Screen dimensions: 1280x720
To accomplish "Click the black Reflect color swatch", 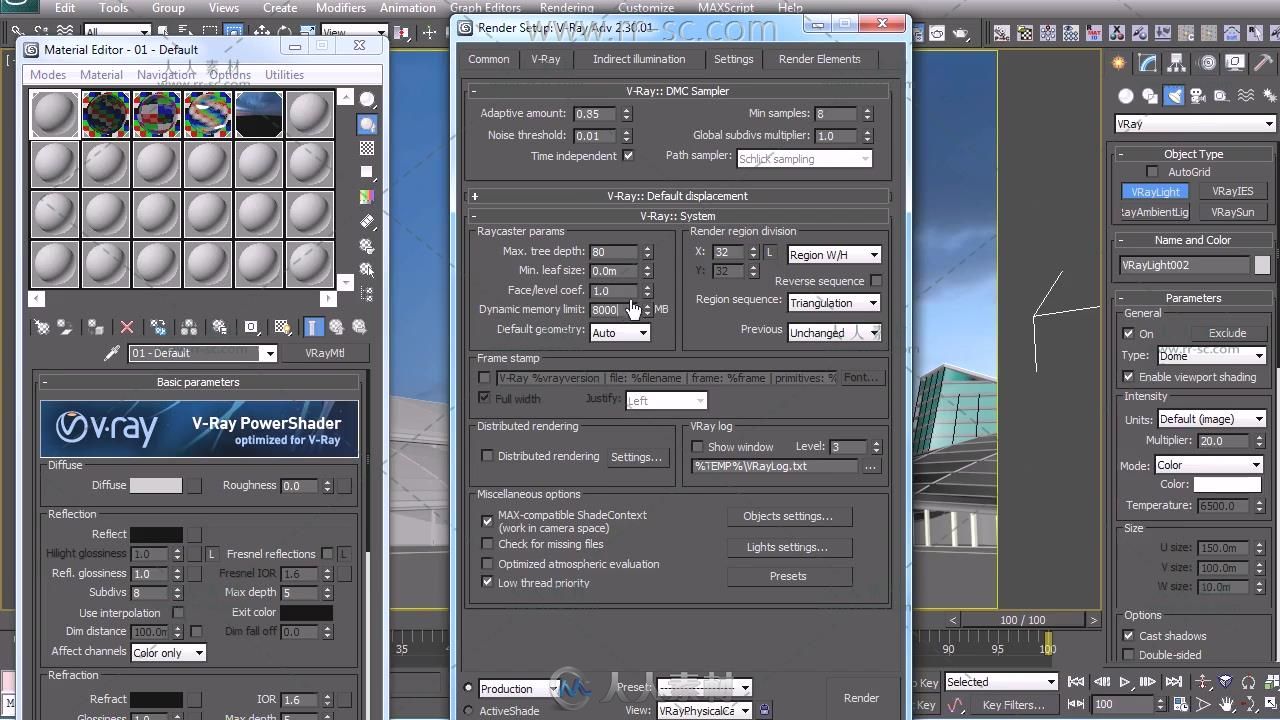I will click(156, 535).
